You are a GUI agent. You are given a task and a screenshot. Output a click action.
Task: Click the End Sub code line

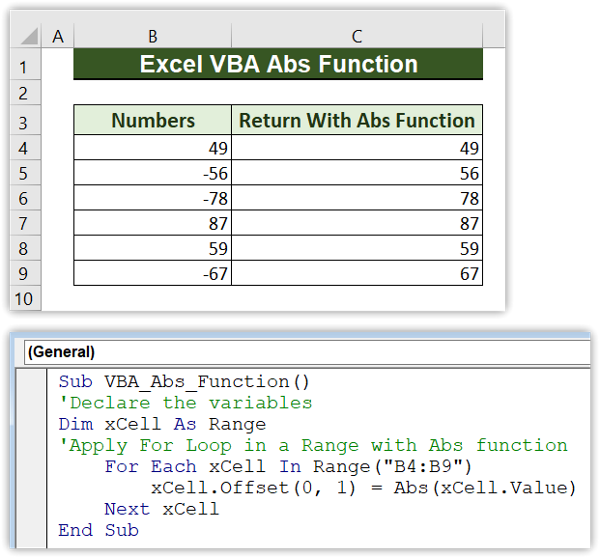click(98, 530)
